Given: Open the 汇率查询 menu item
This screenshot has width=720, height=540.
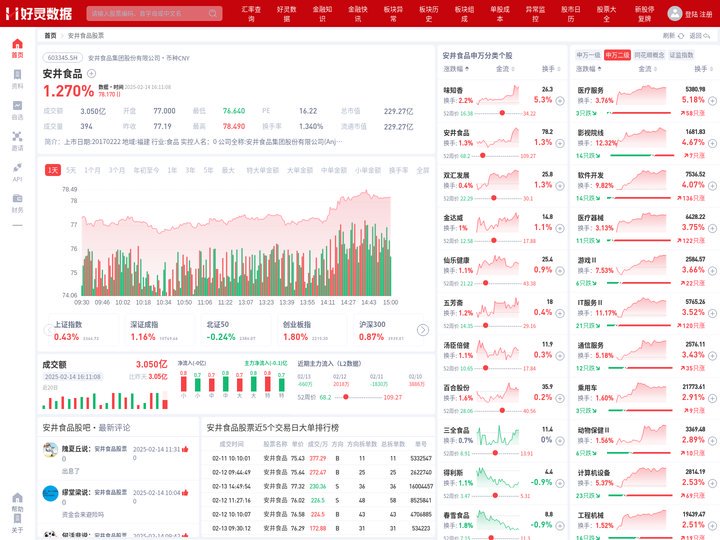Looking at the screenshot, I should click(251, 14).
